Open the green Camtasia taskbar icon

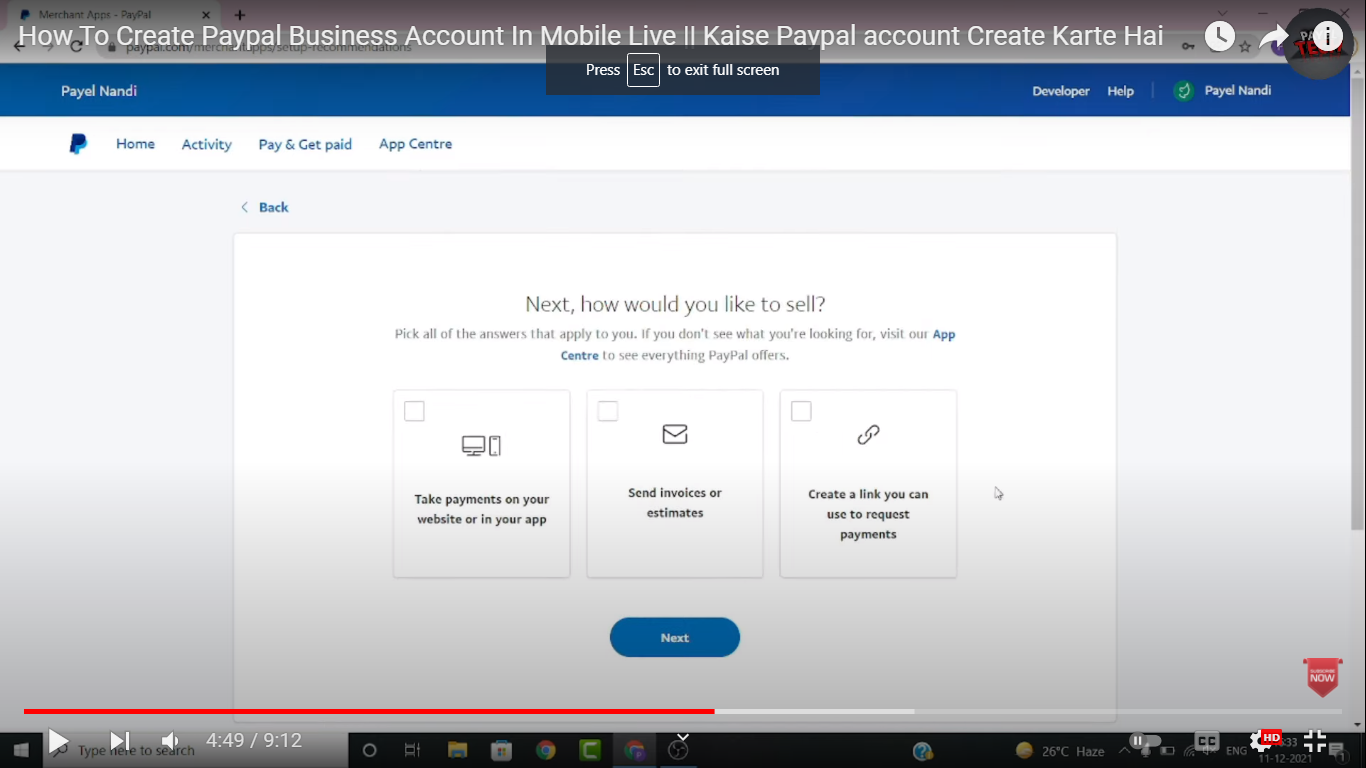click(590, 750)
